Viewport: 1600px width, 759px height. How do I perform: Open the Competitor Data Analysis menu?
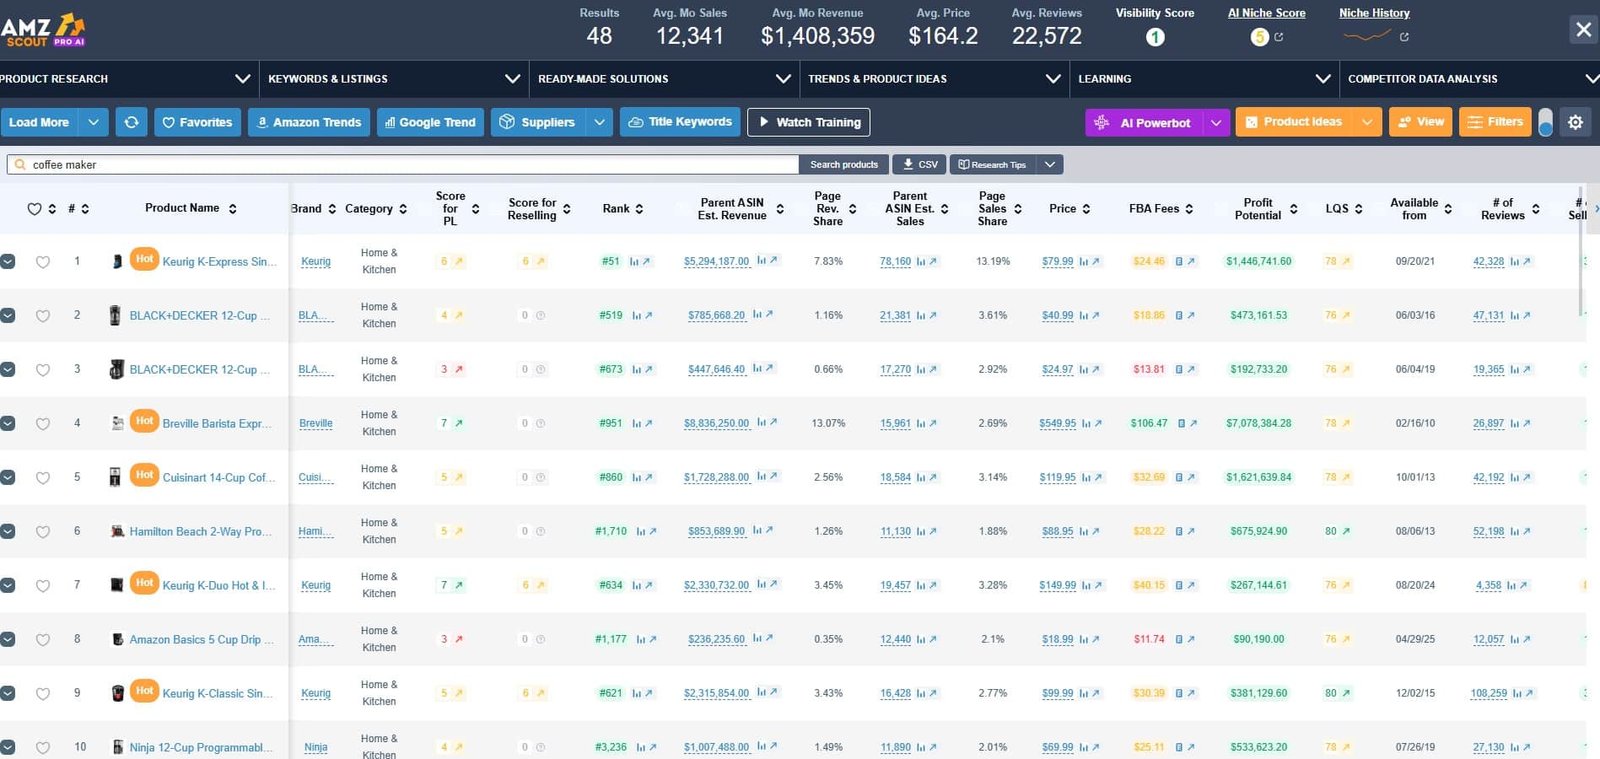1470,78
